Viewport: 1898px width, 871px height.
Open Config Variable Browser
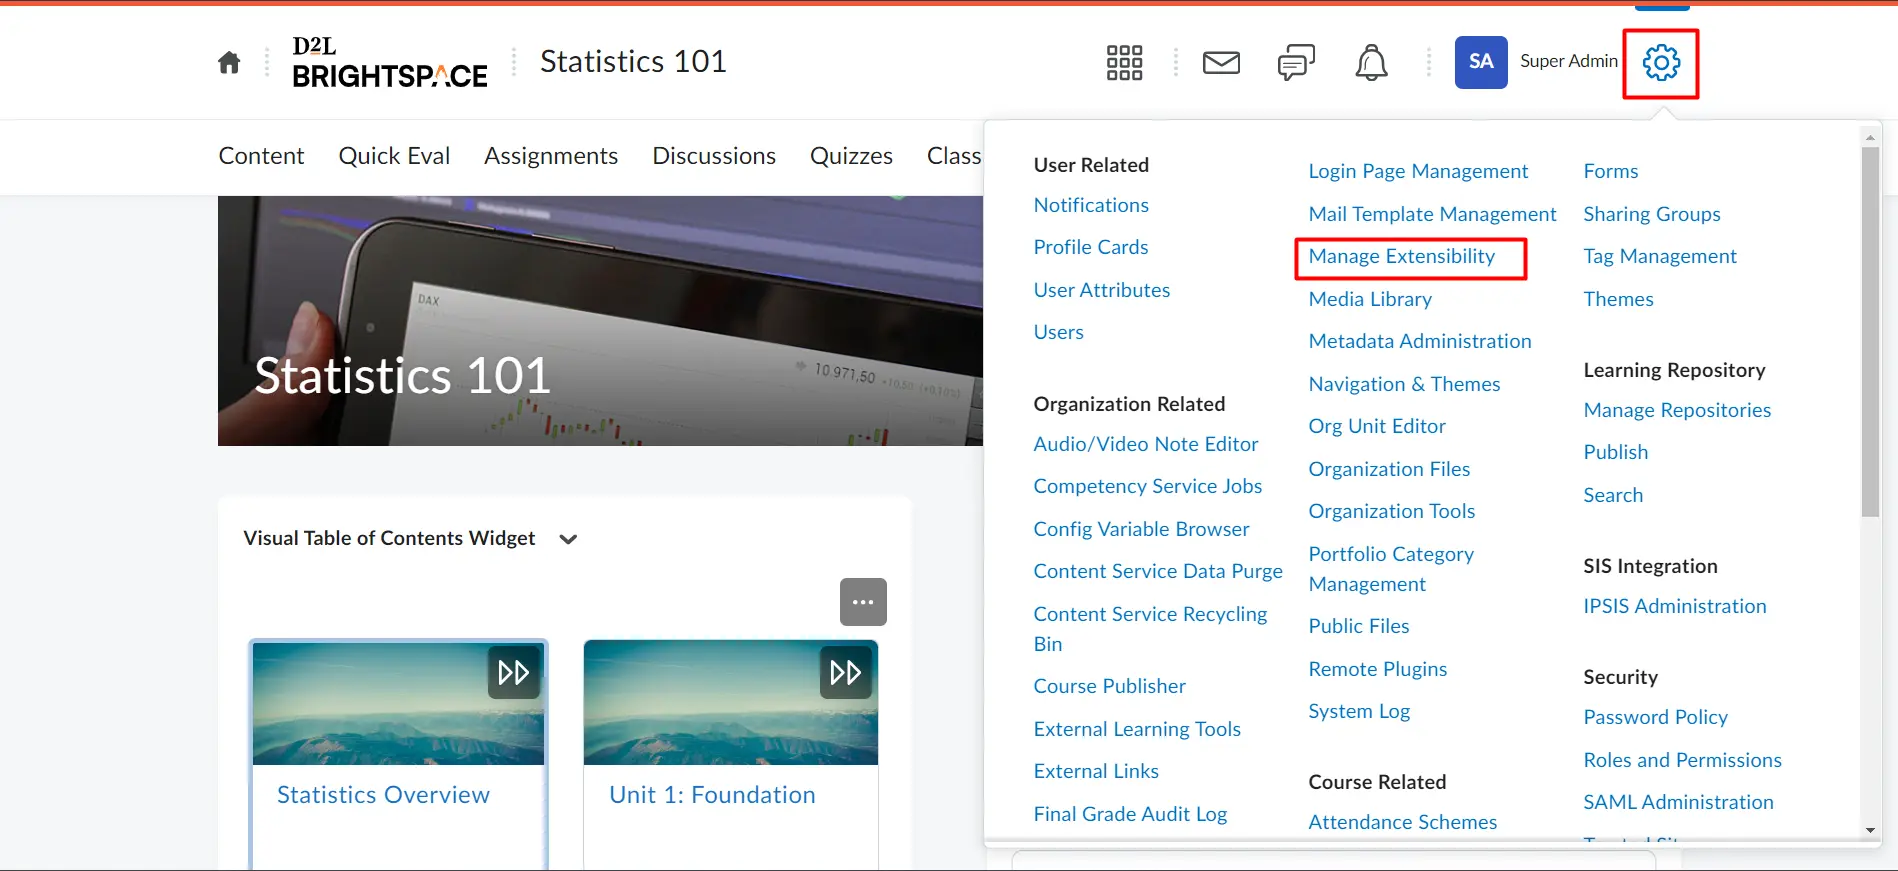[x=1142, y=529]
